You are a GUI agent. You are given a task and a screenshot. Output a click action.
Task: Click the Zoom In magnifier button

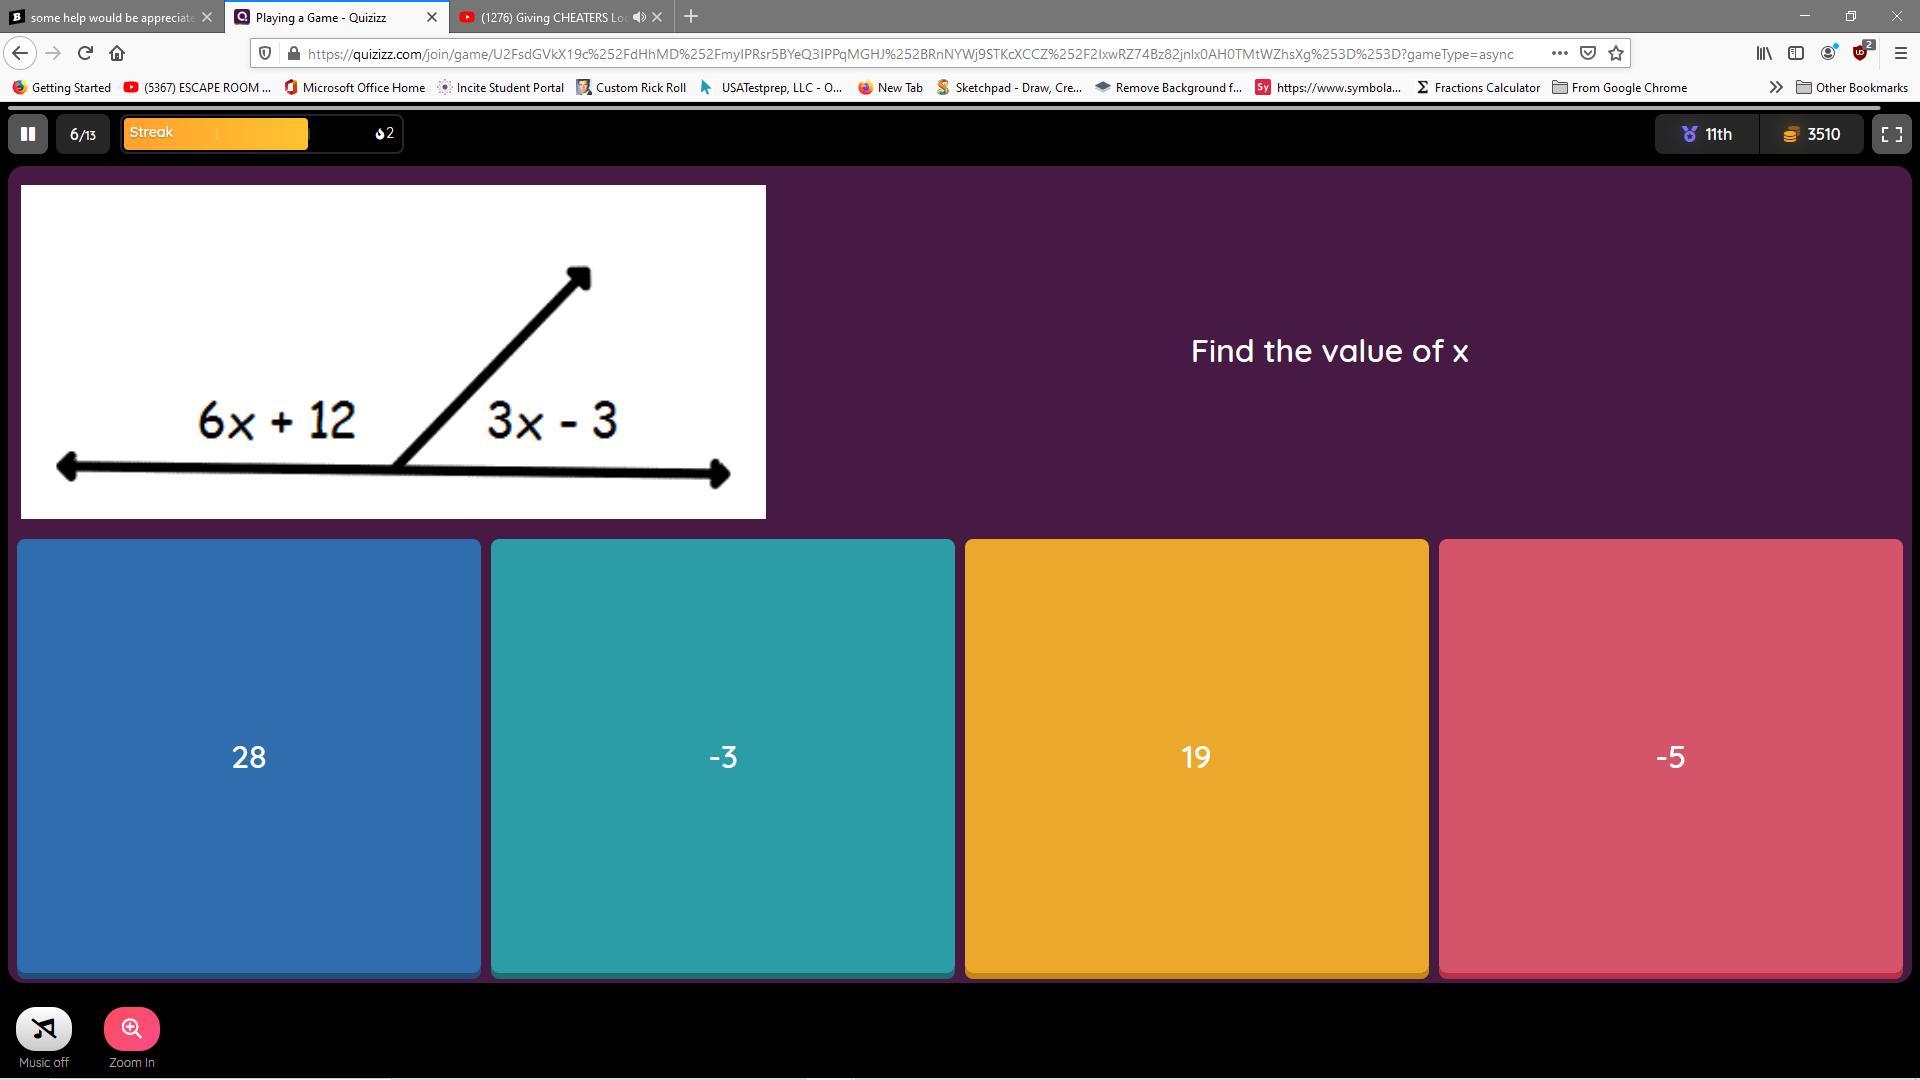[132, 1029]
